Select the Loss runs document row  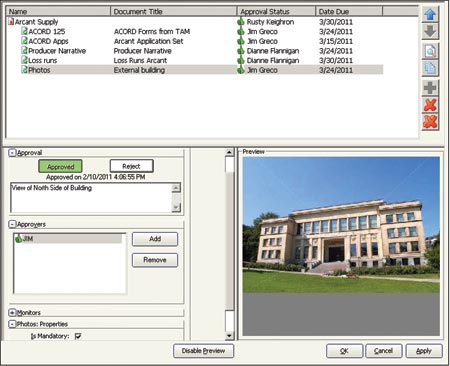coord(194,60)
